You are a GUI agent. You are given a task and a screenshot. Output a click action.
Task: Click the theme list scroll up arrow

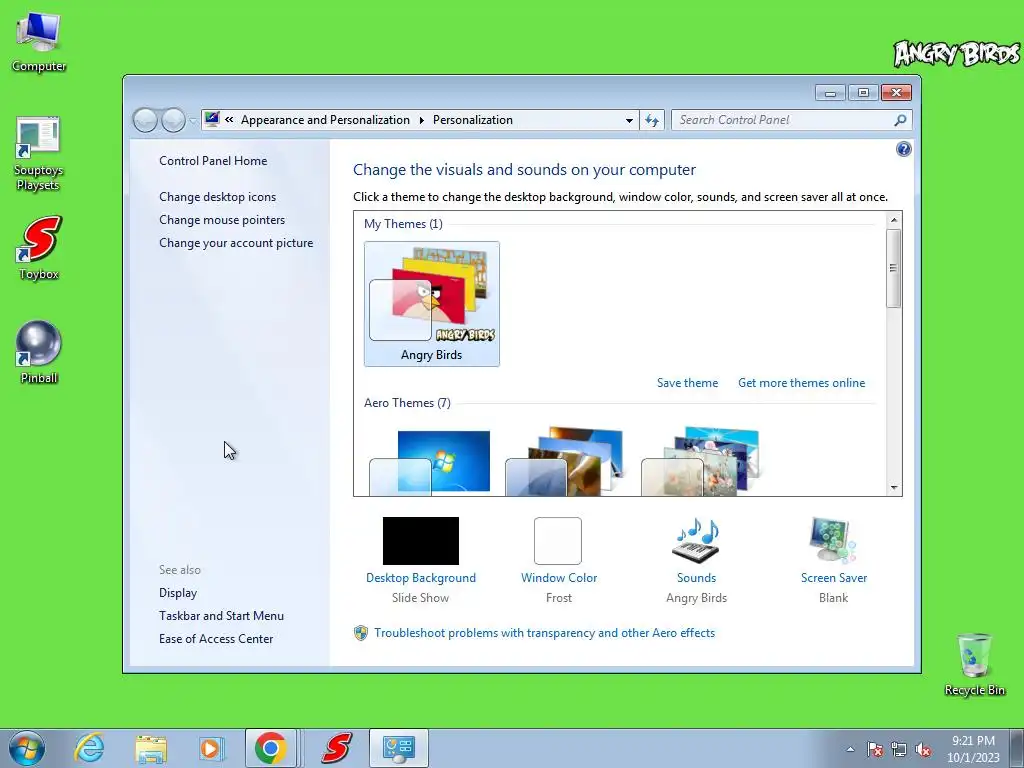pyautogui.click(x=894, y=220)
